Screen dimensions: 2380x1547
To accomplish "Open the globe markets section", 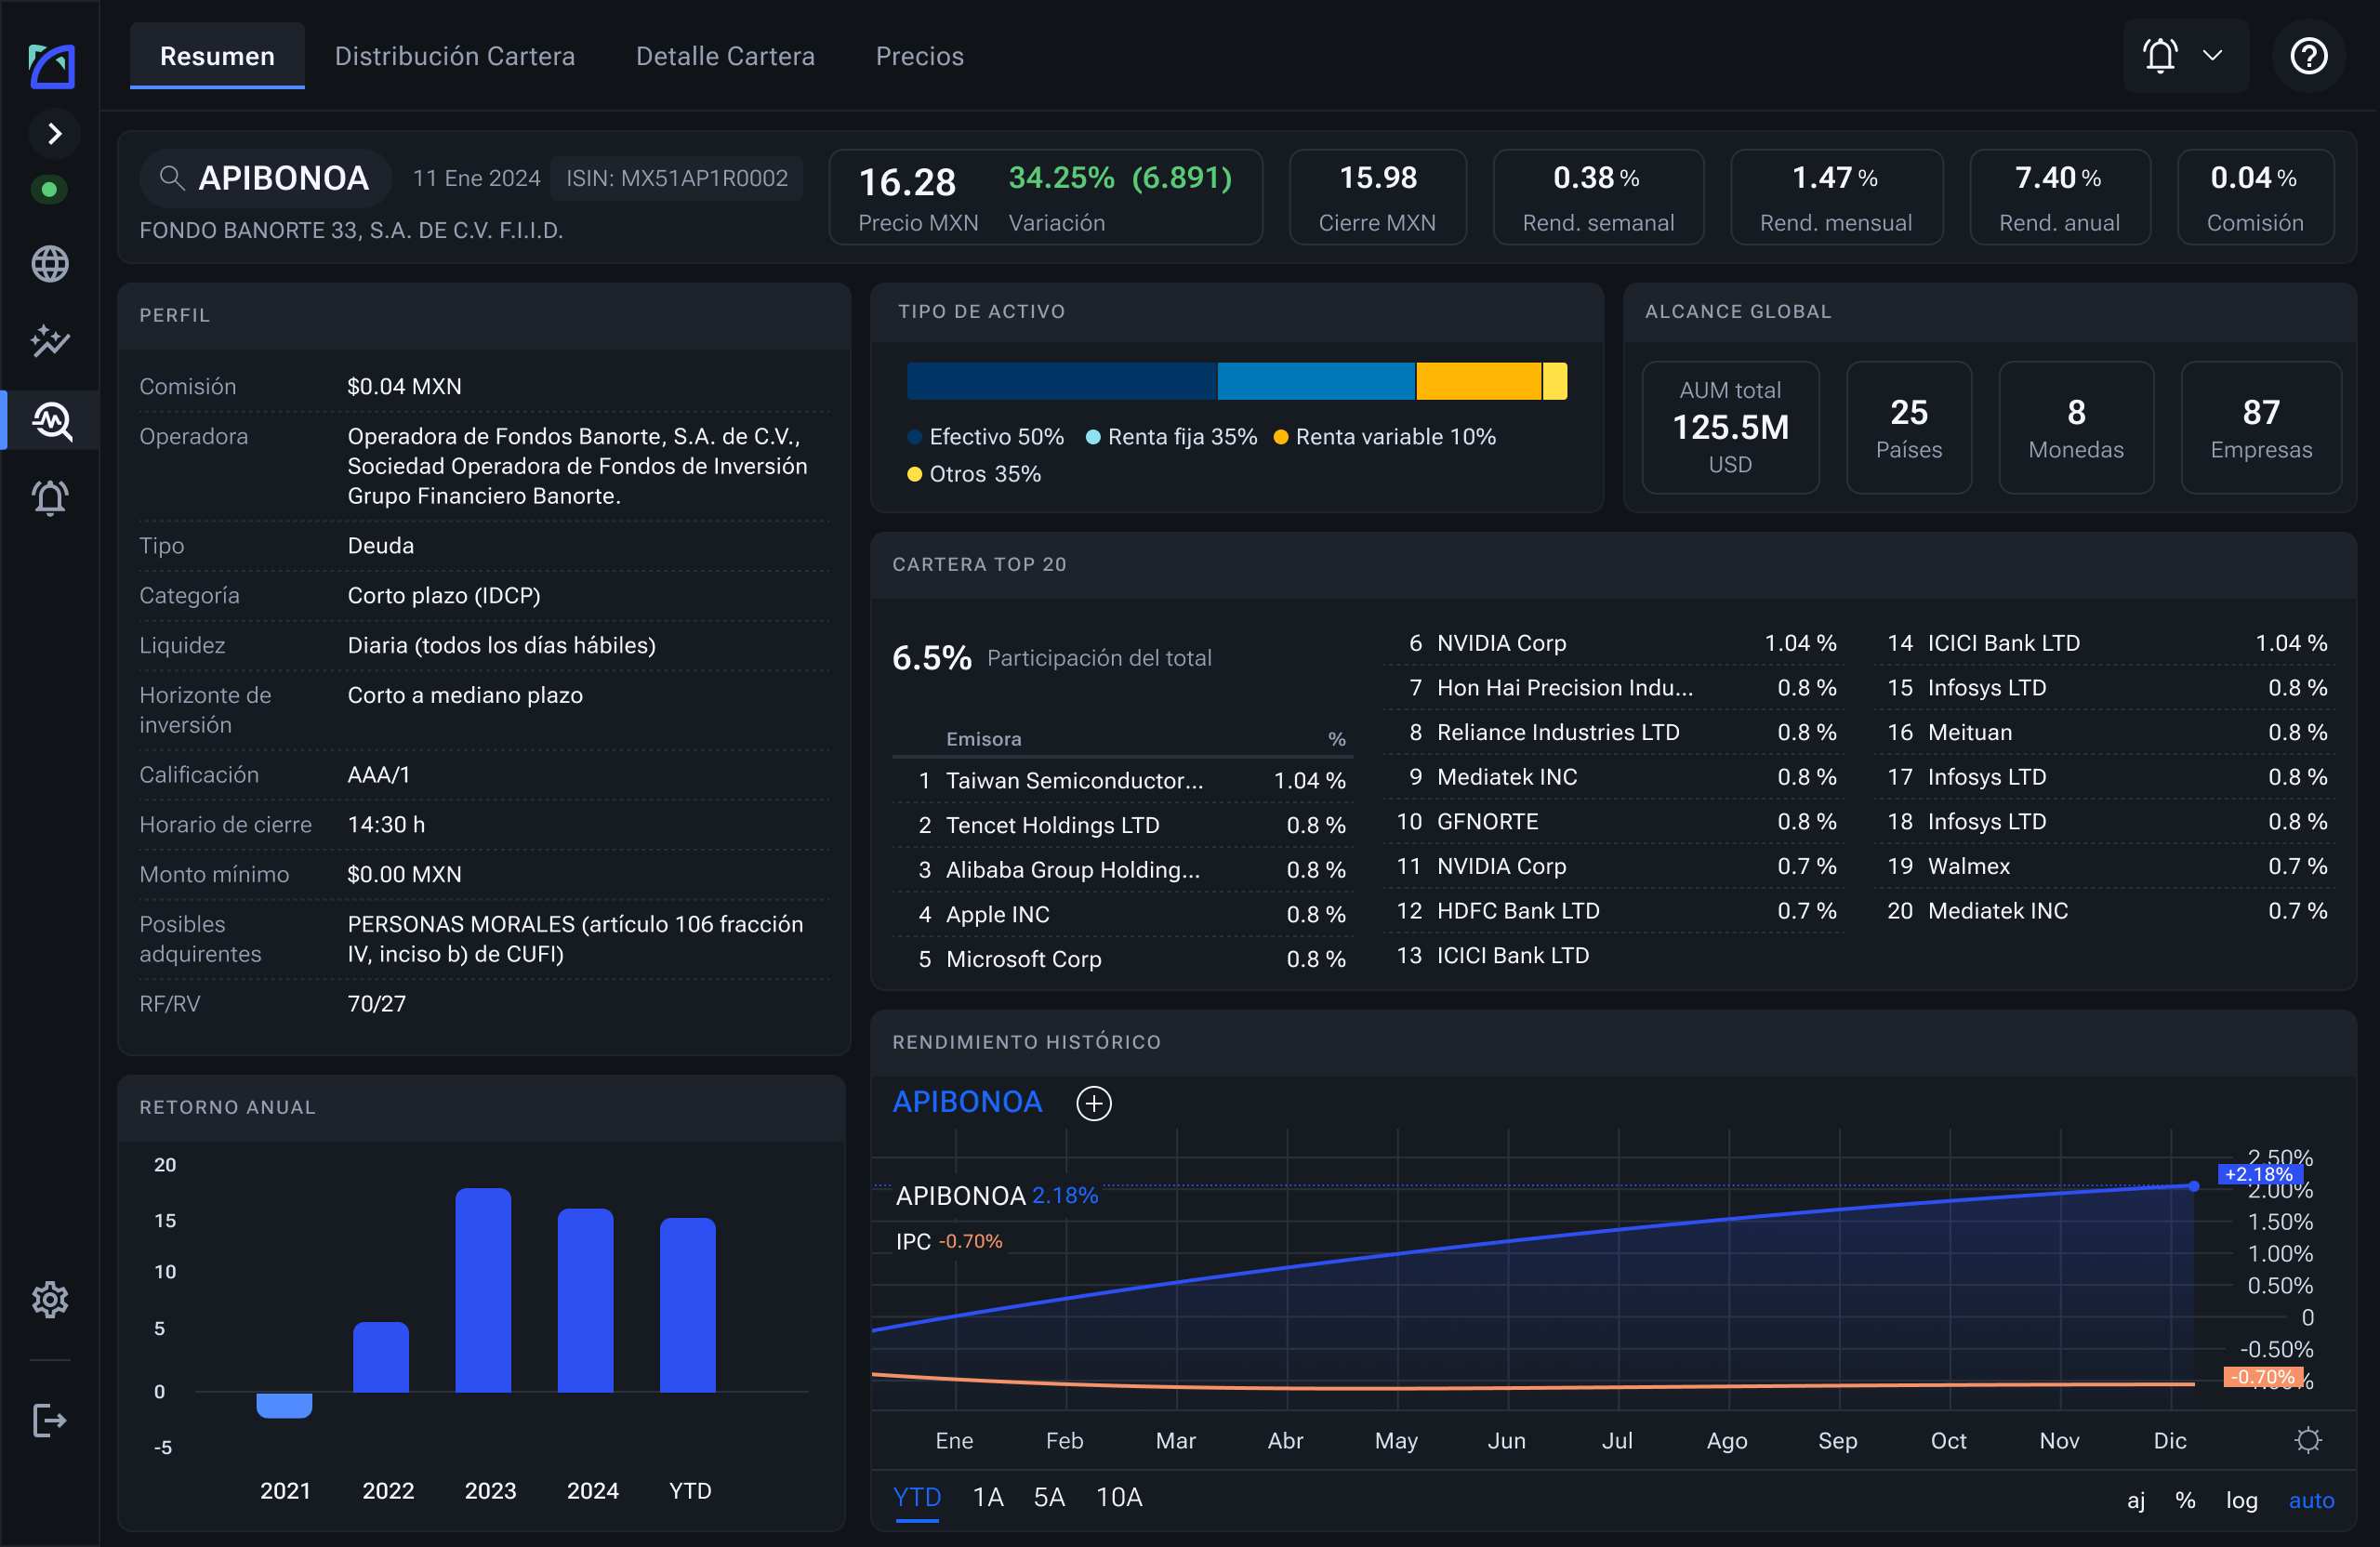I will [49, 265].
